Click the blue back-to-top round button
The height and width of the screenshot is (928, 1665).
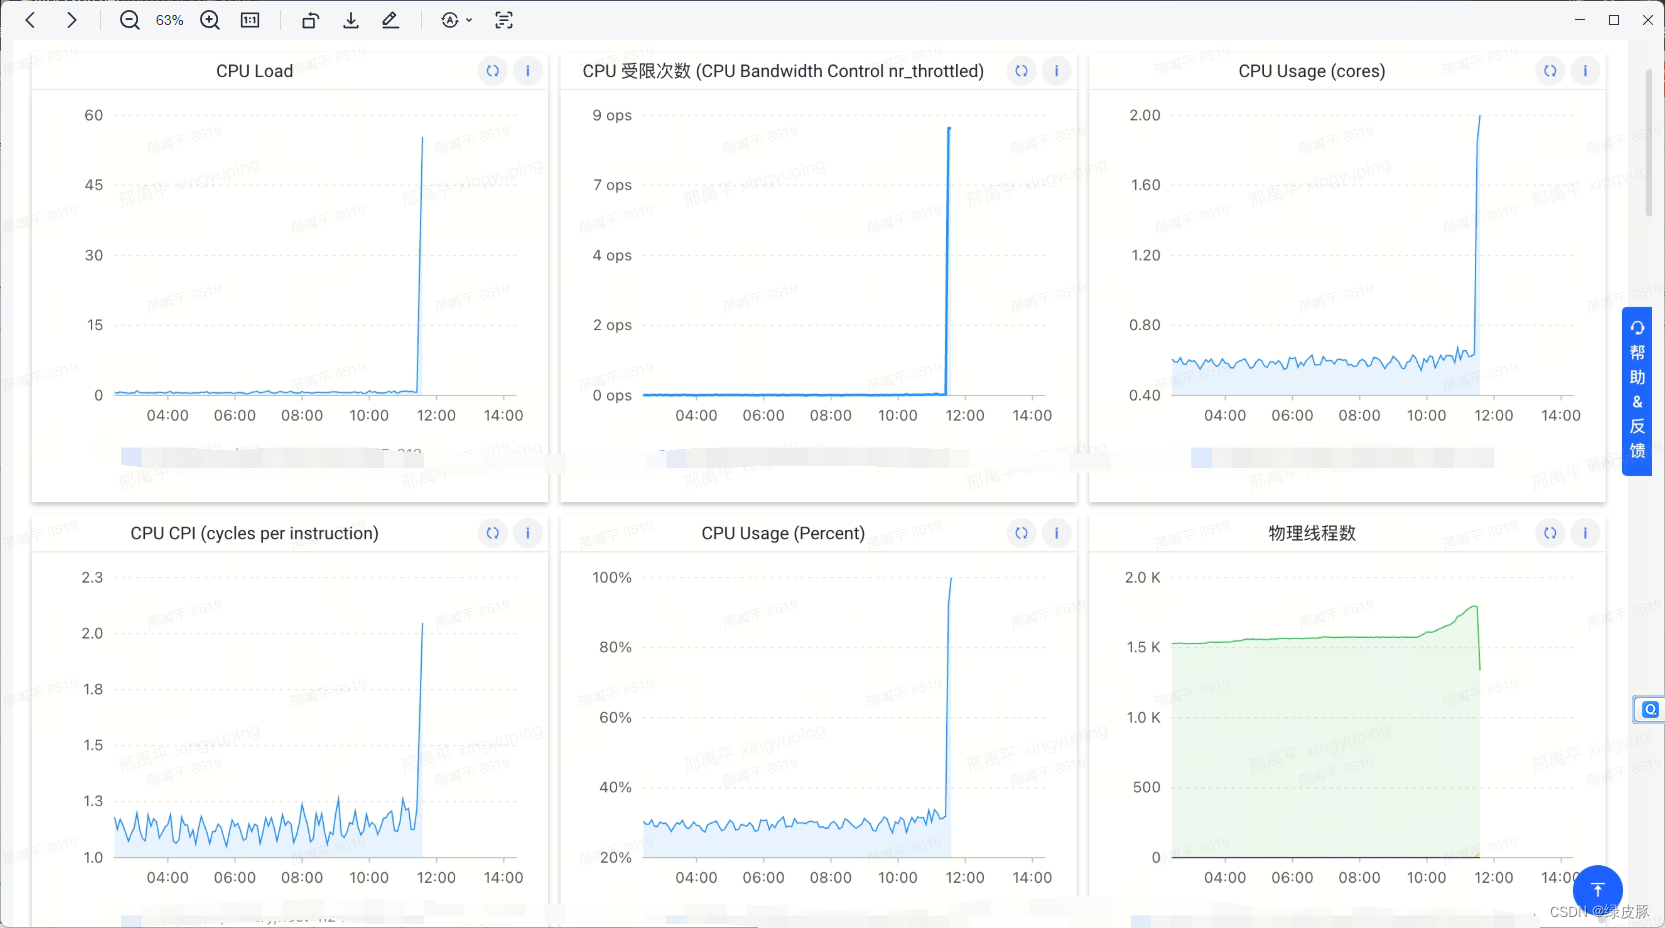[x=1597, y=890]
